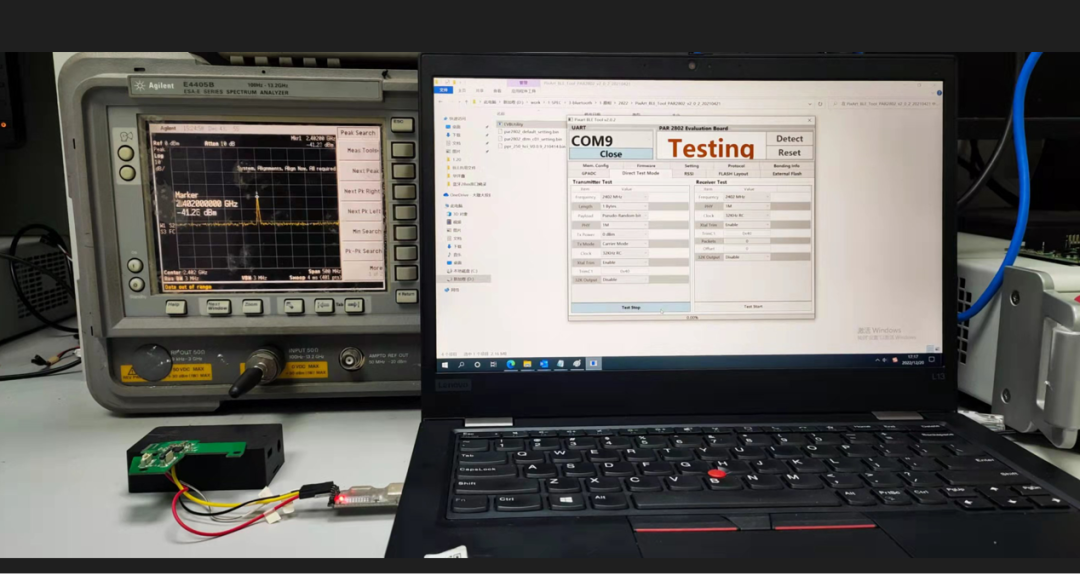
Task: Click the red tray icon near clock
Action: 895,360
